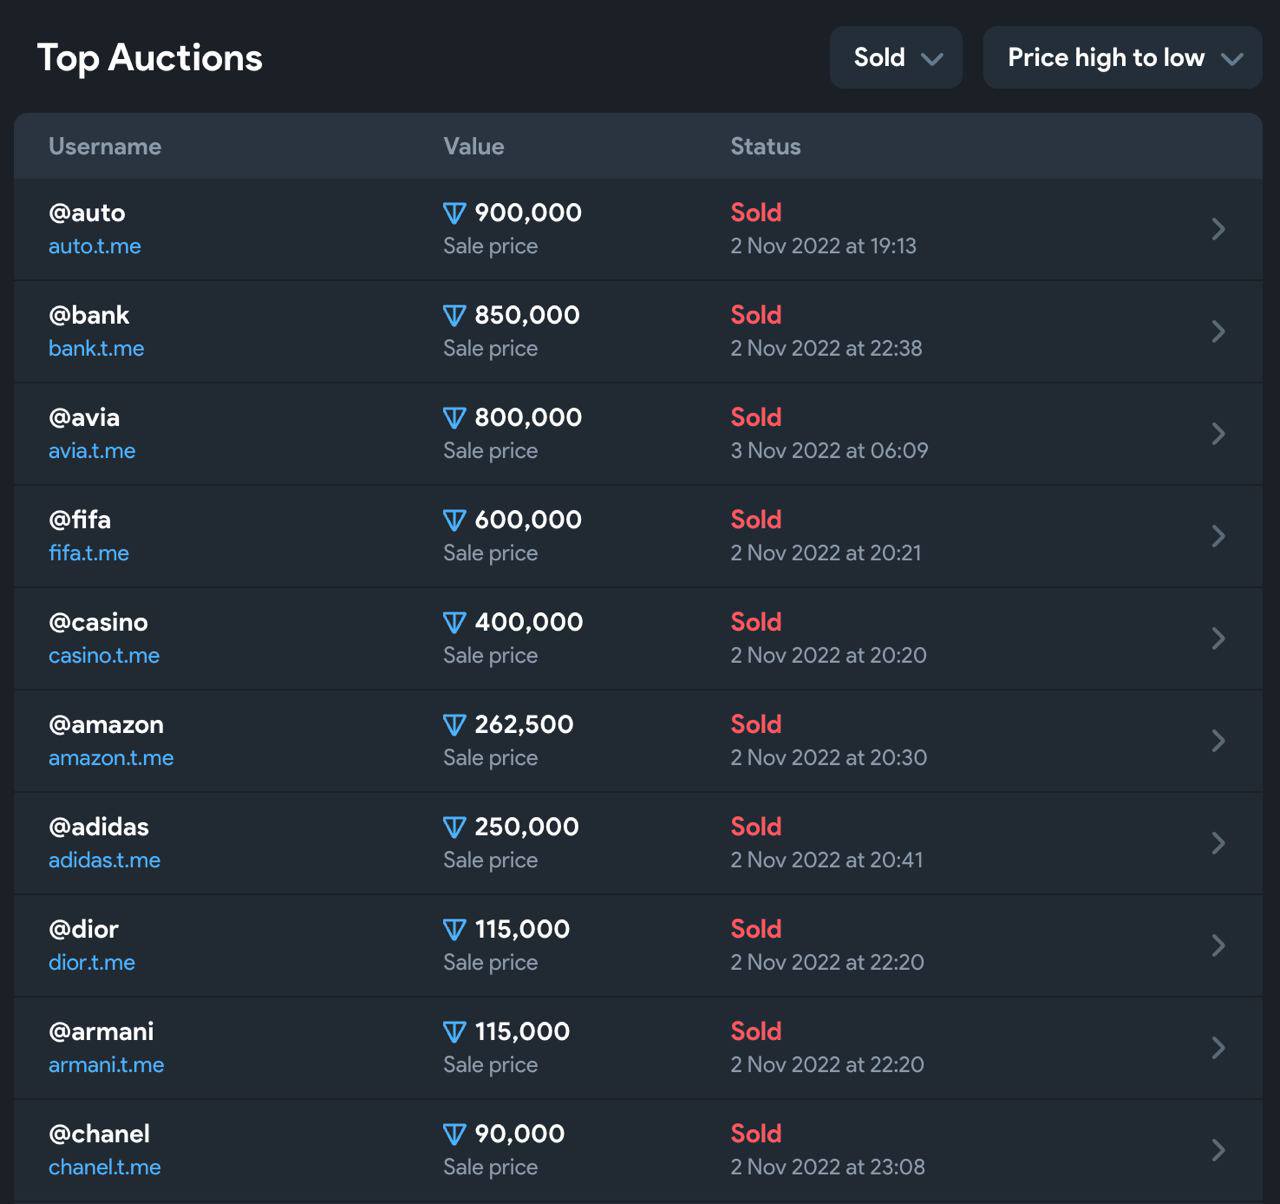
Task: Open the casino.t.me link
Action: coord(104,656)
